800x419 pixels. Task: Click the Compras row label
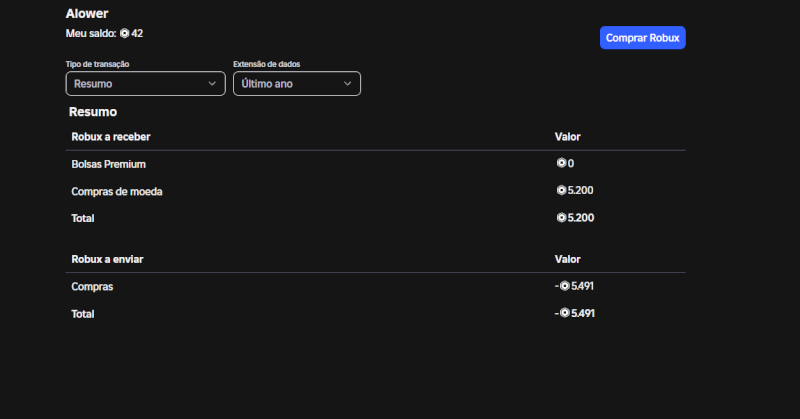click(92, 287)
